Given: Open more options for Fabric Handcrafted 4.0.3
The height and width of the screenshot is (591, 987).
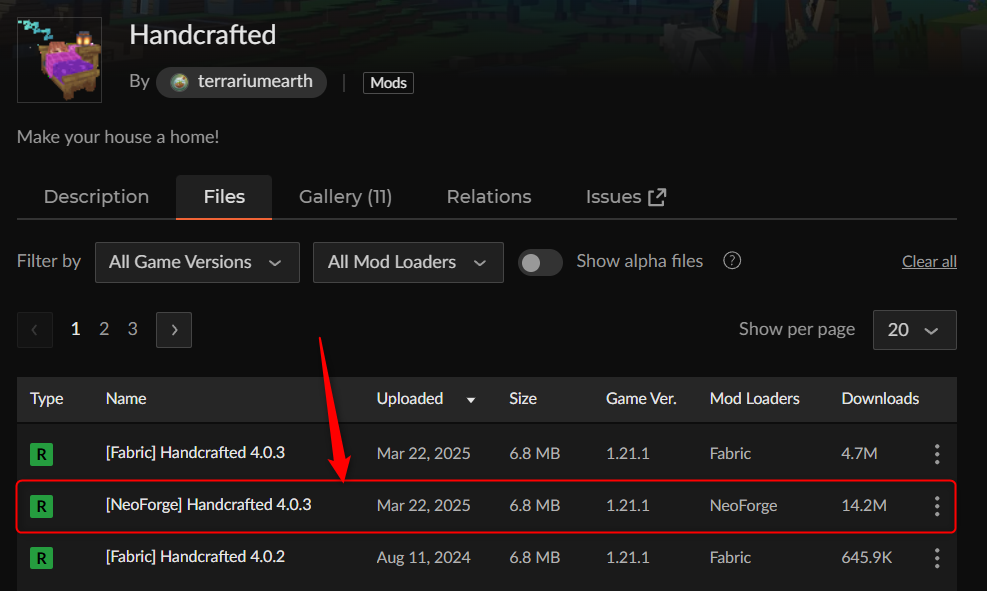Looking at the screenshot, I should click(x=937, y=454).
